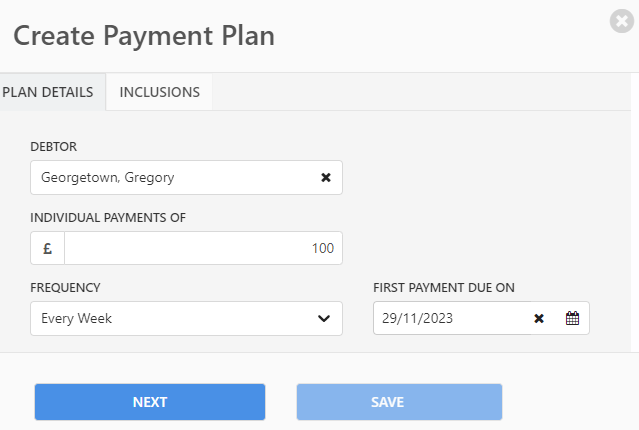
Task: Open the calendar date picker
Action: coord(572,318)
